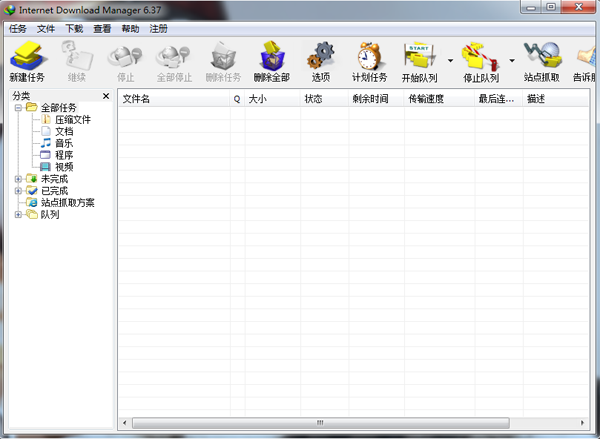Image resolution: width=600 pixels, height=439 pixels.
Task: Select 音乐 category
Action: (64, 144)
